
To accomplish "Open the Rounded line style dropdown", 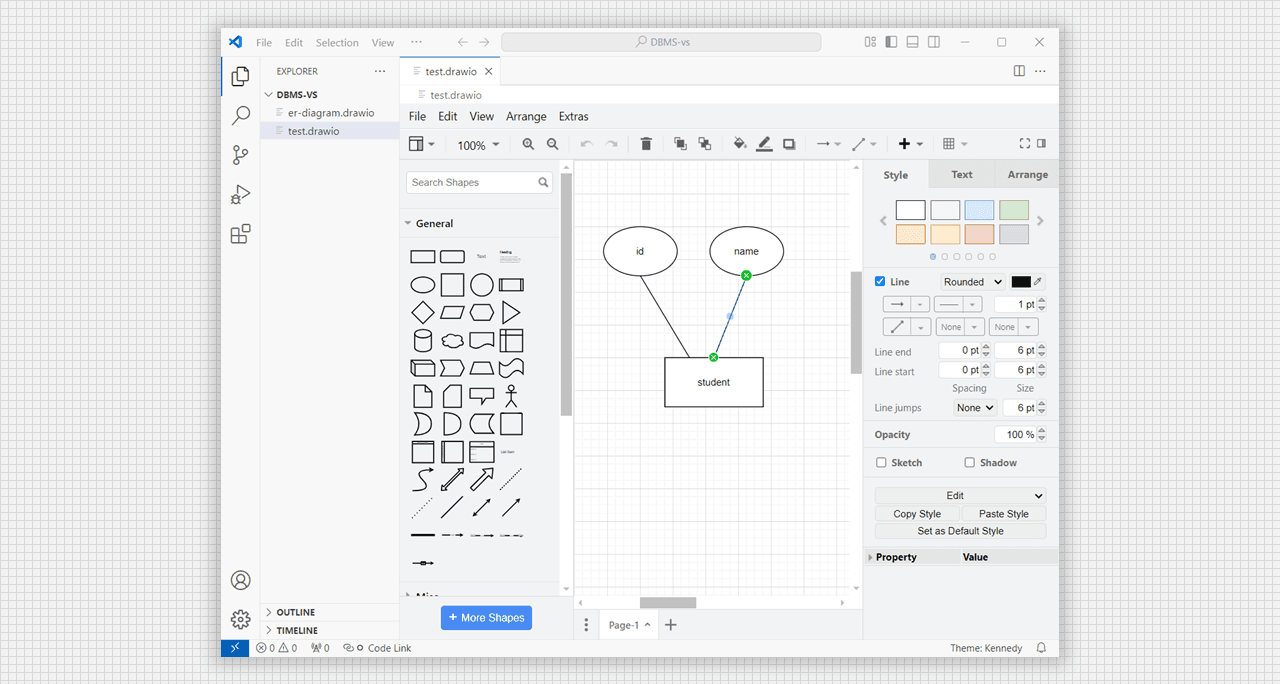I will coord(973,282).
